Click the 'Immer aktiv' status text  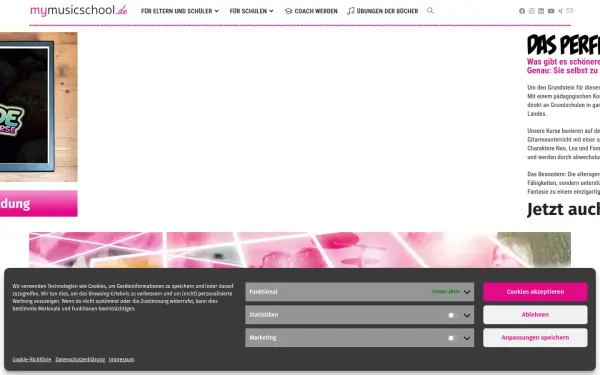tap(446, 292)
